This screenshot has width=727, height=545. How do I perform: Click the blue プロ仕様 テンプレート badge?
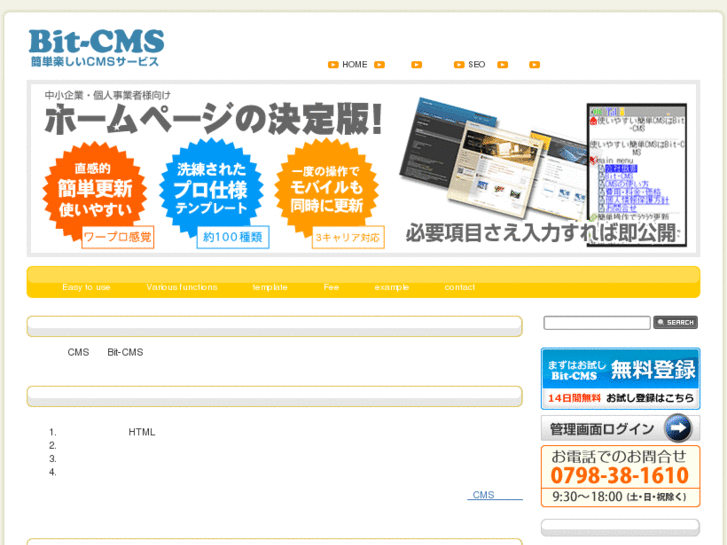[x=211, y=188]
